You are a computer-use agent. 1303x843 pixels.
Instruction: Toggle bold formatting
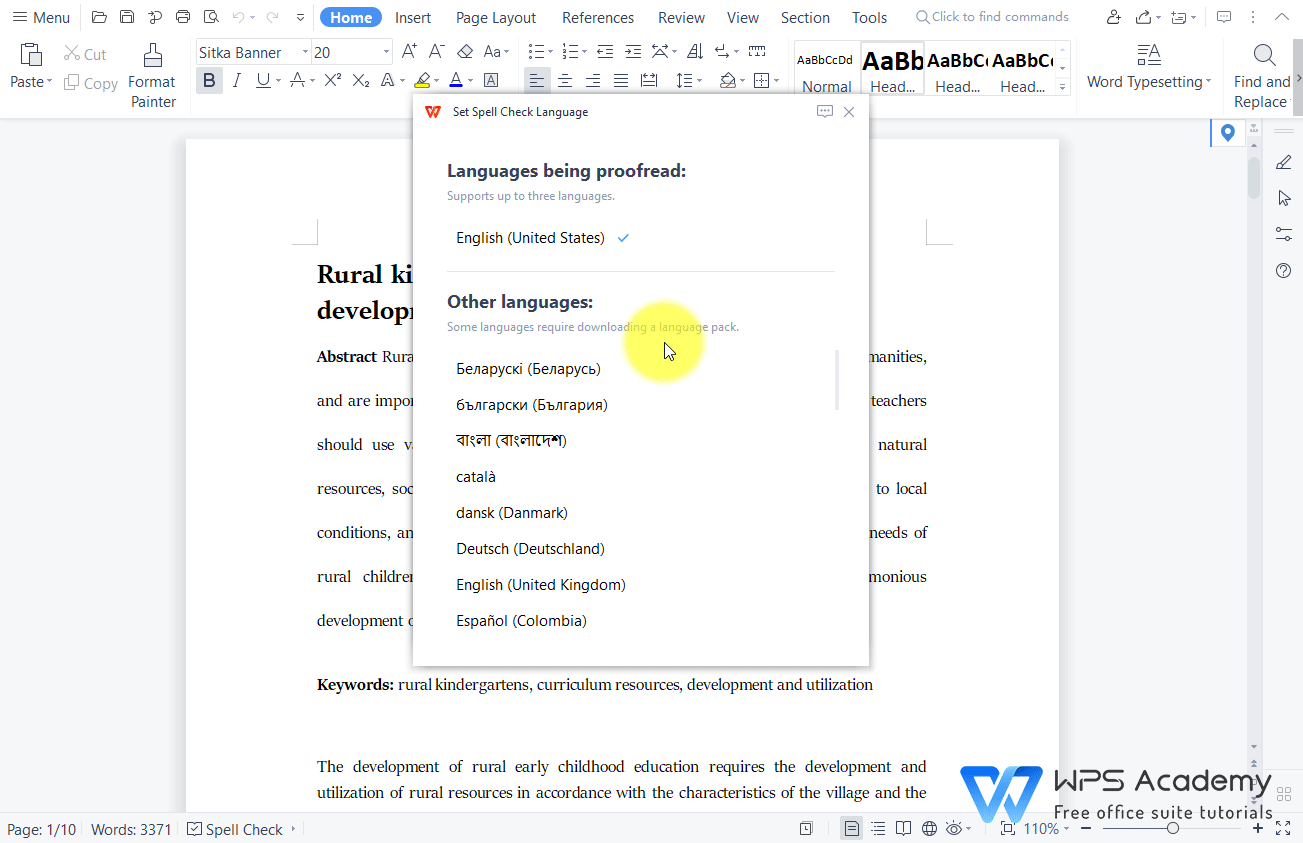(x=209, y=80)
